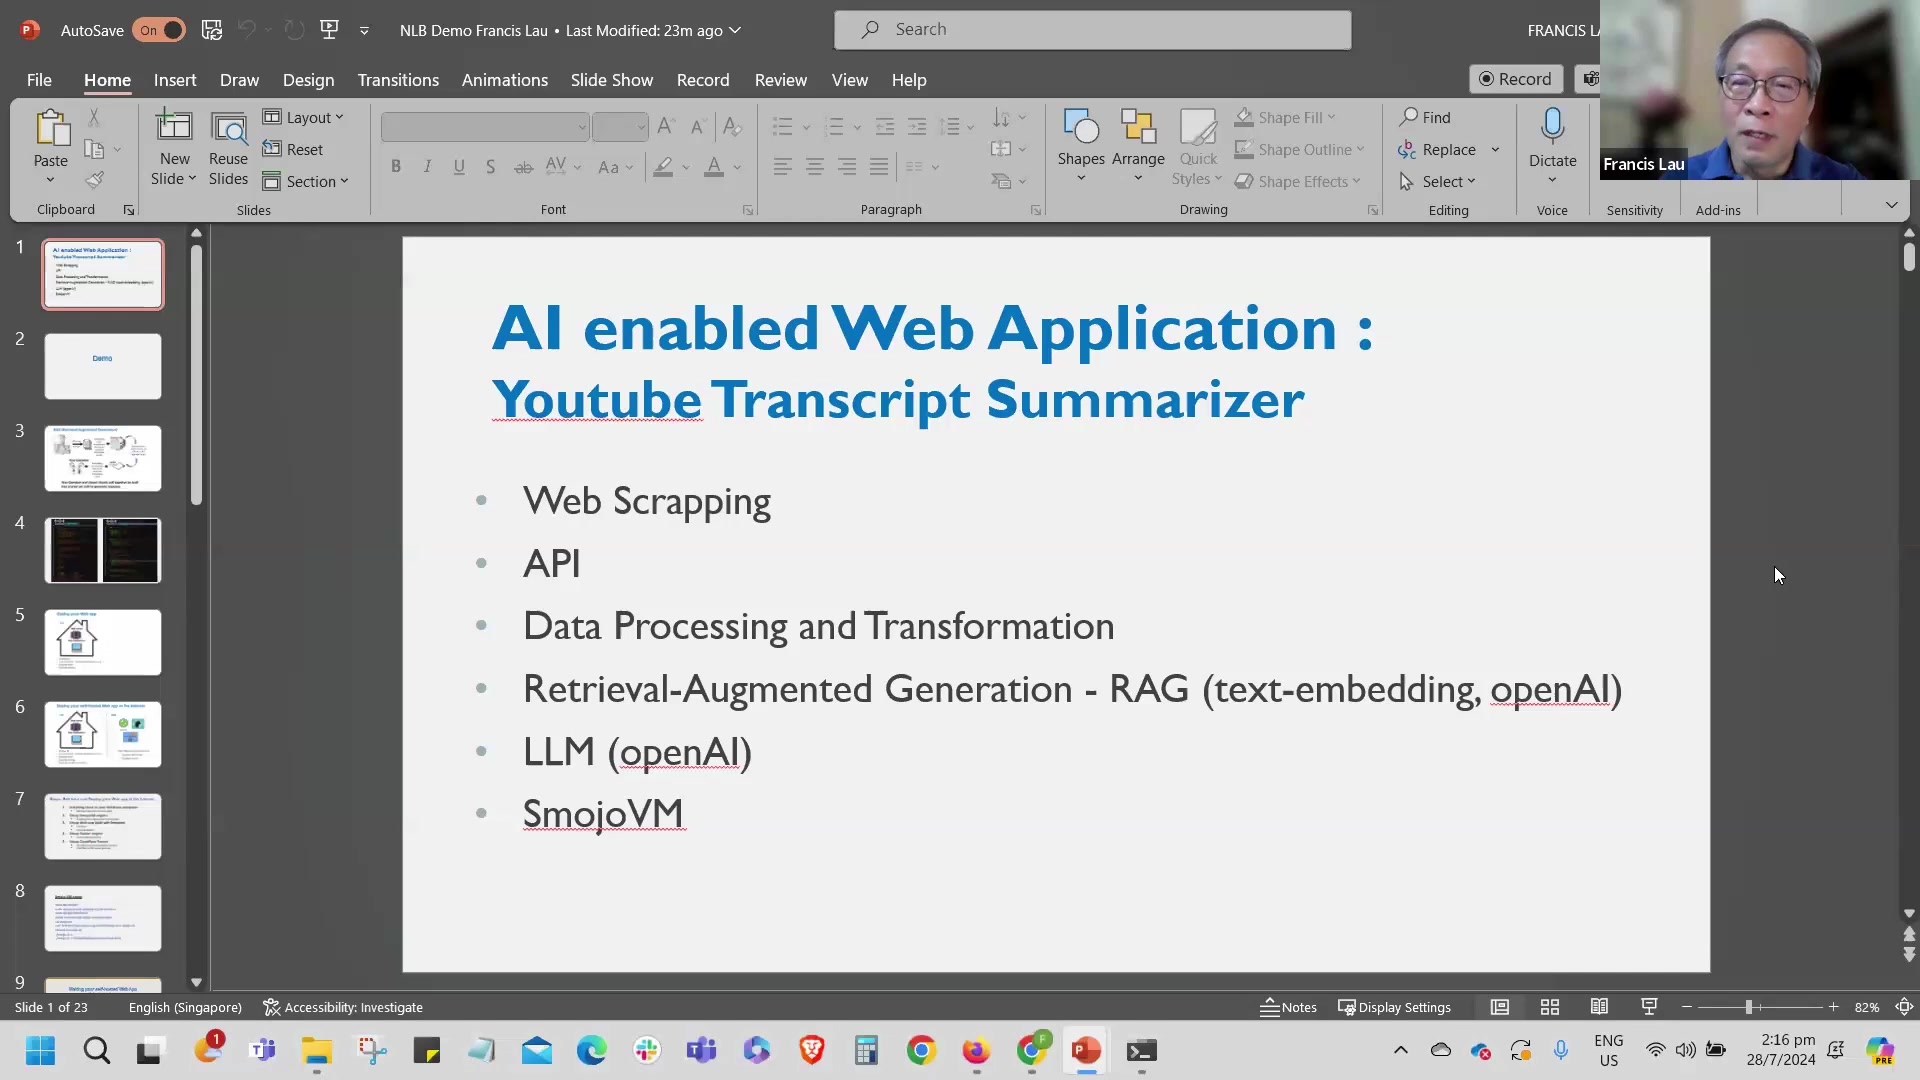Click the Clear All Formatting icon
This screenshot has height=1080, width=1920.
tap(732, 126)
